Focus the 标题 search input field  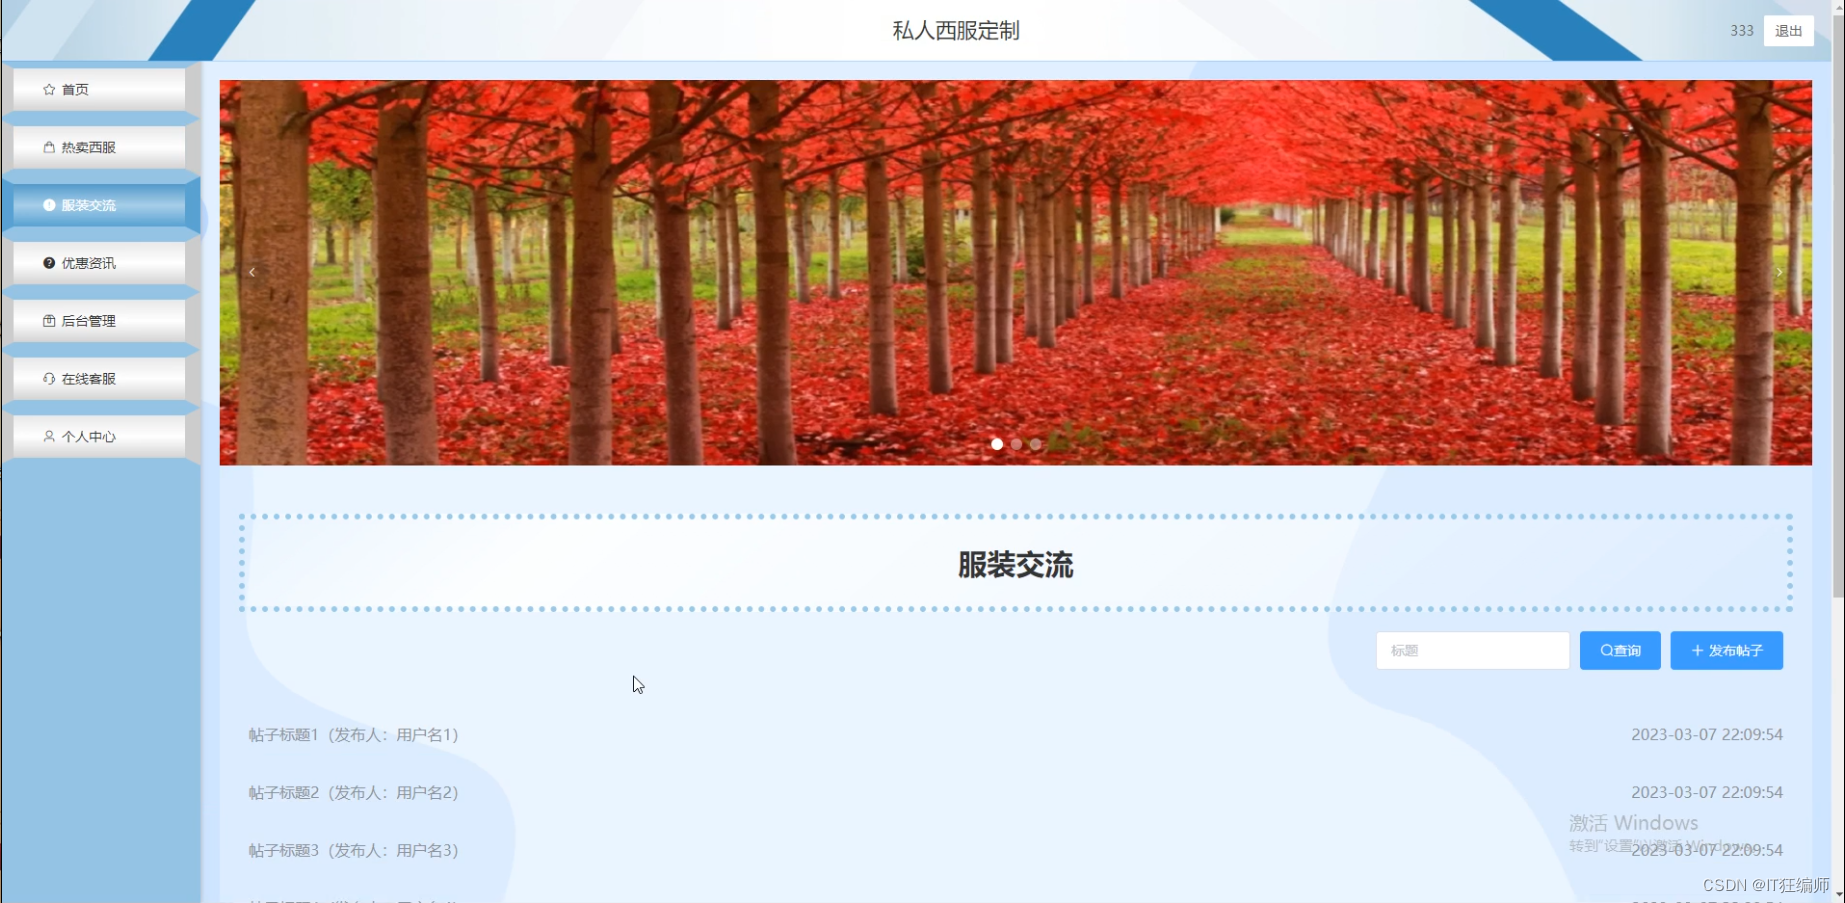click(x=1473, y=650)
